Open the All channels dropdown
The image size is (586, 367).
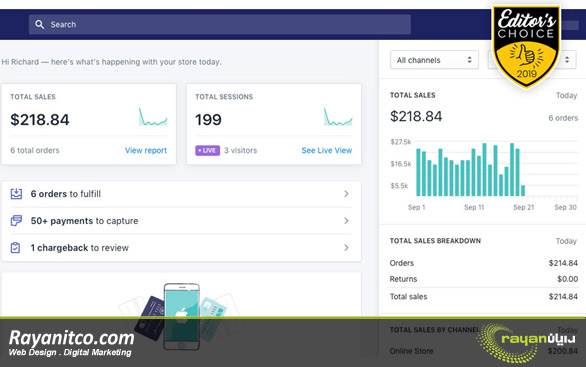[x=434, y=60]
